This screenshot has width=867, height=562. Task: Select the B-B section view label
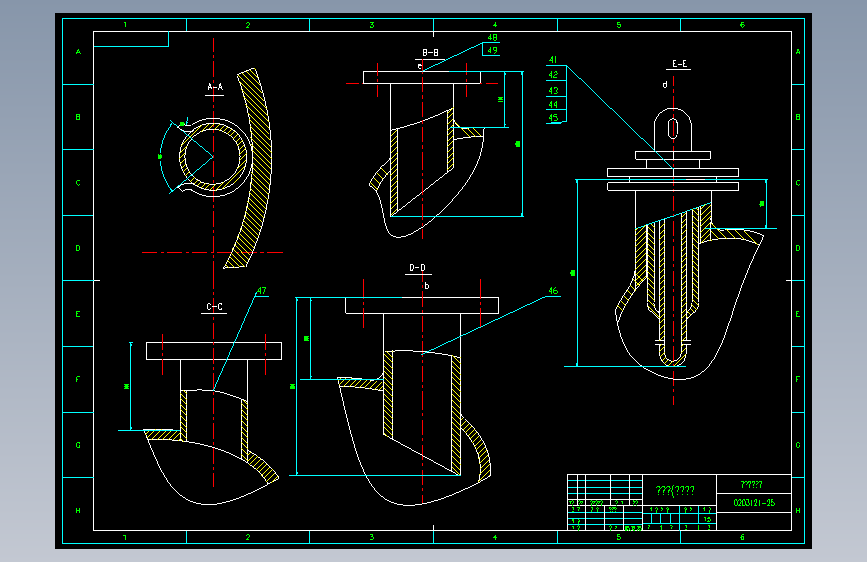pos(430,53)
